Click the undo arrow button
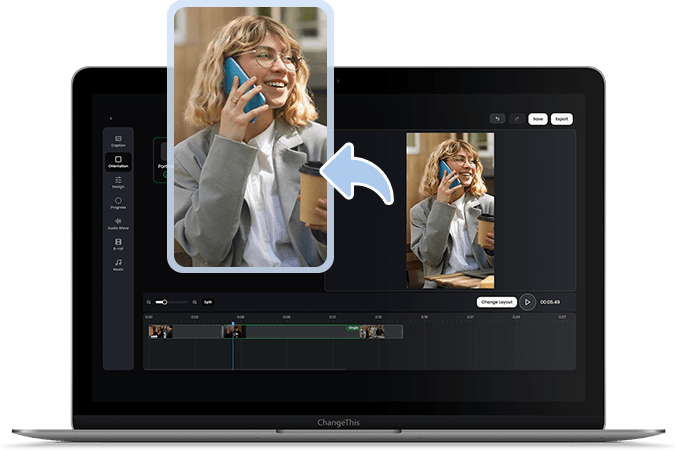 pyautogui.click(x=497, y=119)
